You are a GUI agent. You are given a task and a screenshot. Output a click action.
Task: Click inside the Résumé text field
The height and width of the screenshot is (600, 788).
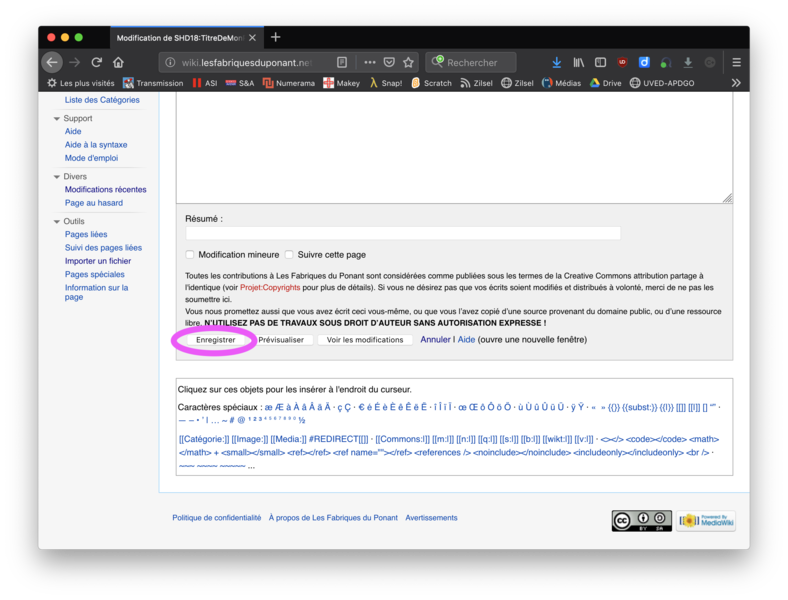point(402,233)
